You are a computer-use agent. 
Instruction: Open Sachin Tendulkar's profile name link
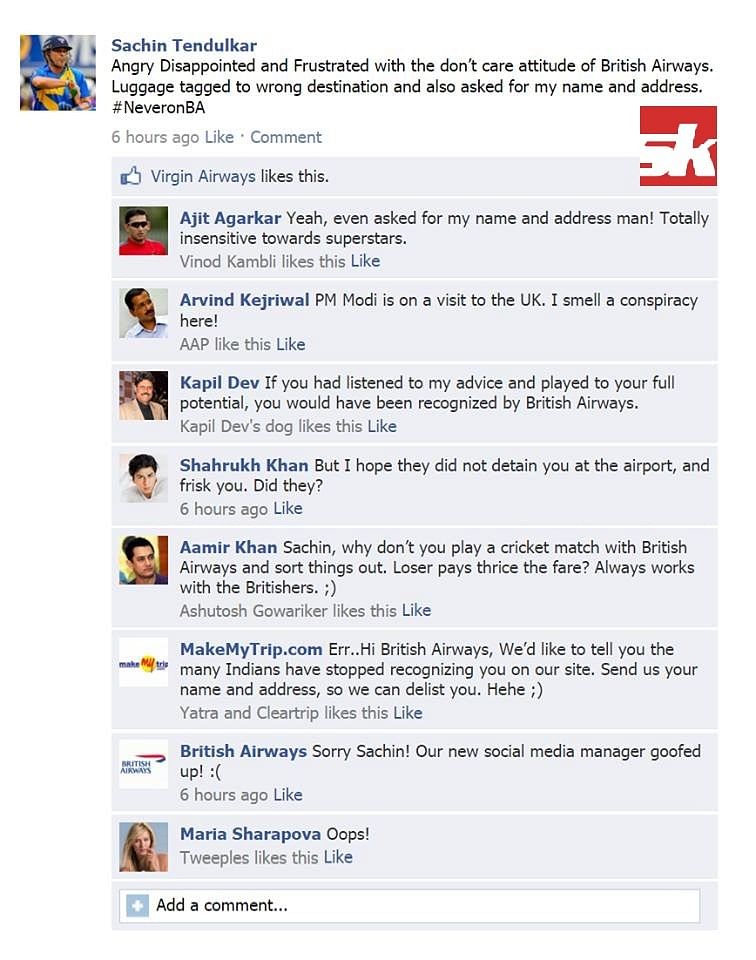pos(184,45)
